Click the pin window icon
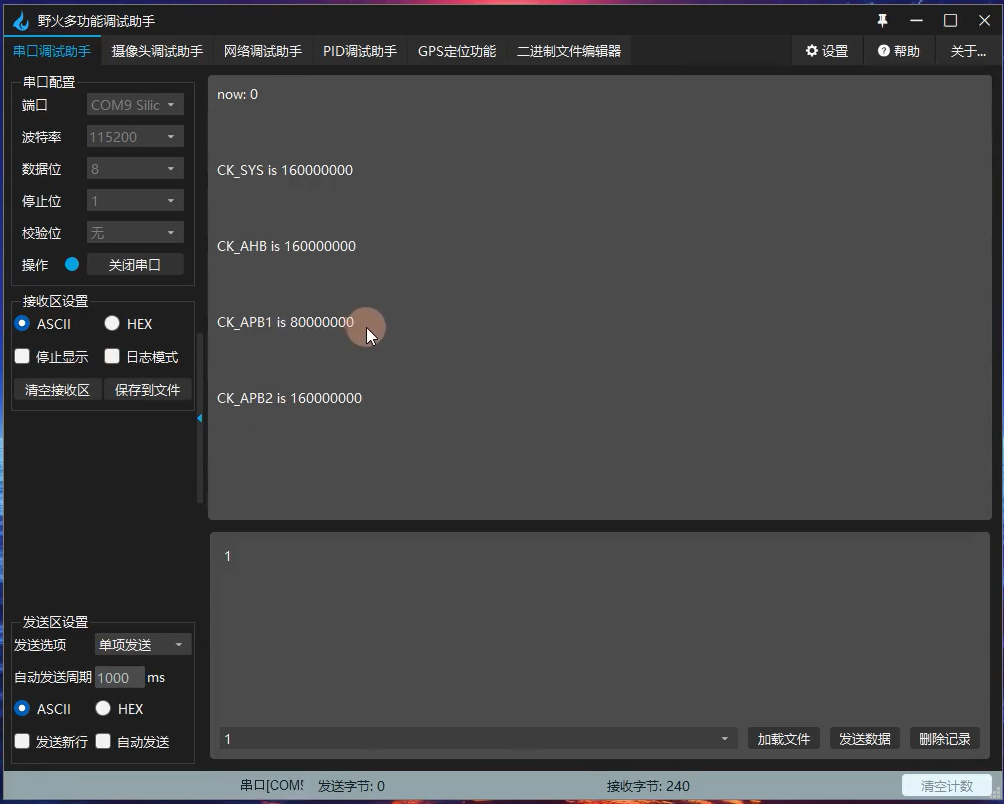Screen dimensions: 1004x804 [882, 21]
